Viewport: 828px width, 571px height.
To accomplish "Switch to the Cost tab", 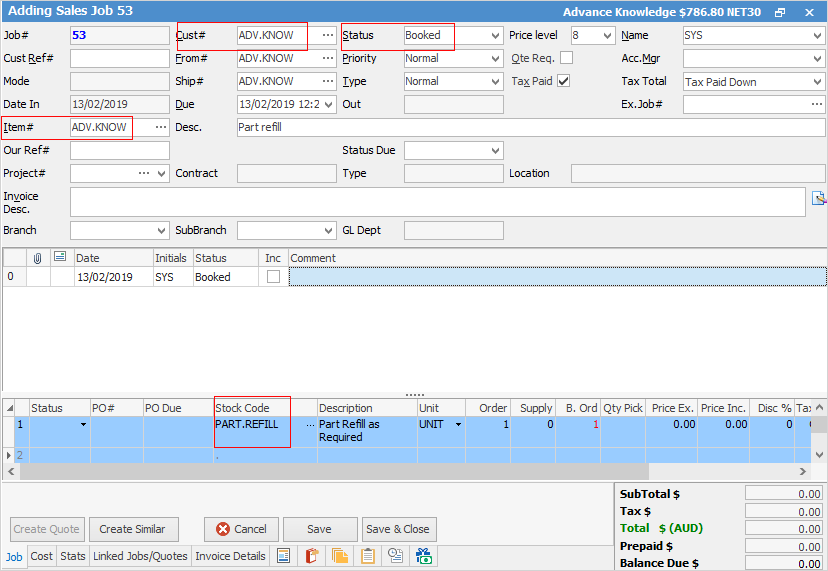I will (x=42, y=556).
